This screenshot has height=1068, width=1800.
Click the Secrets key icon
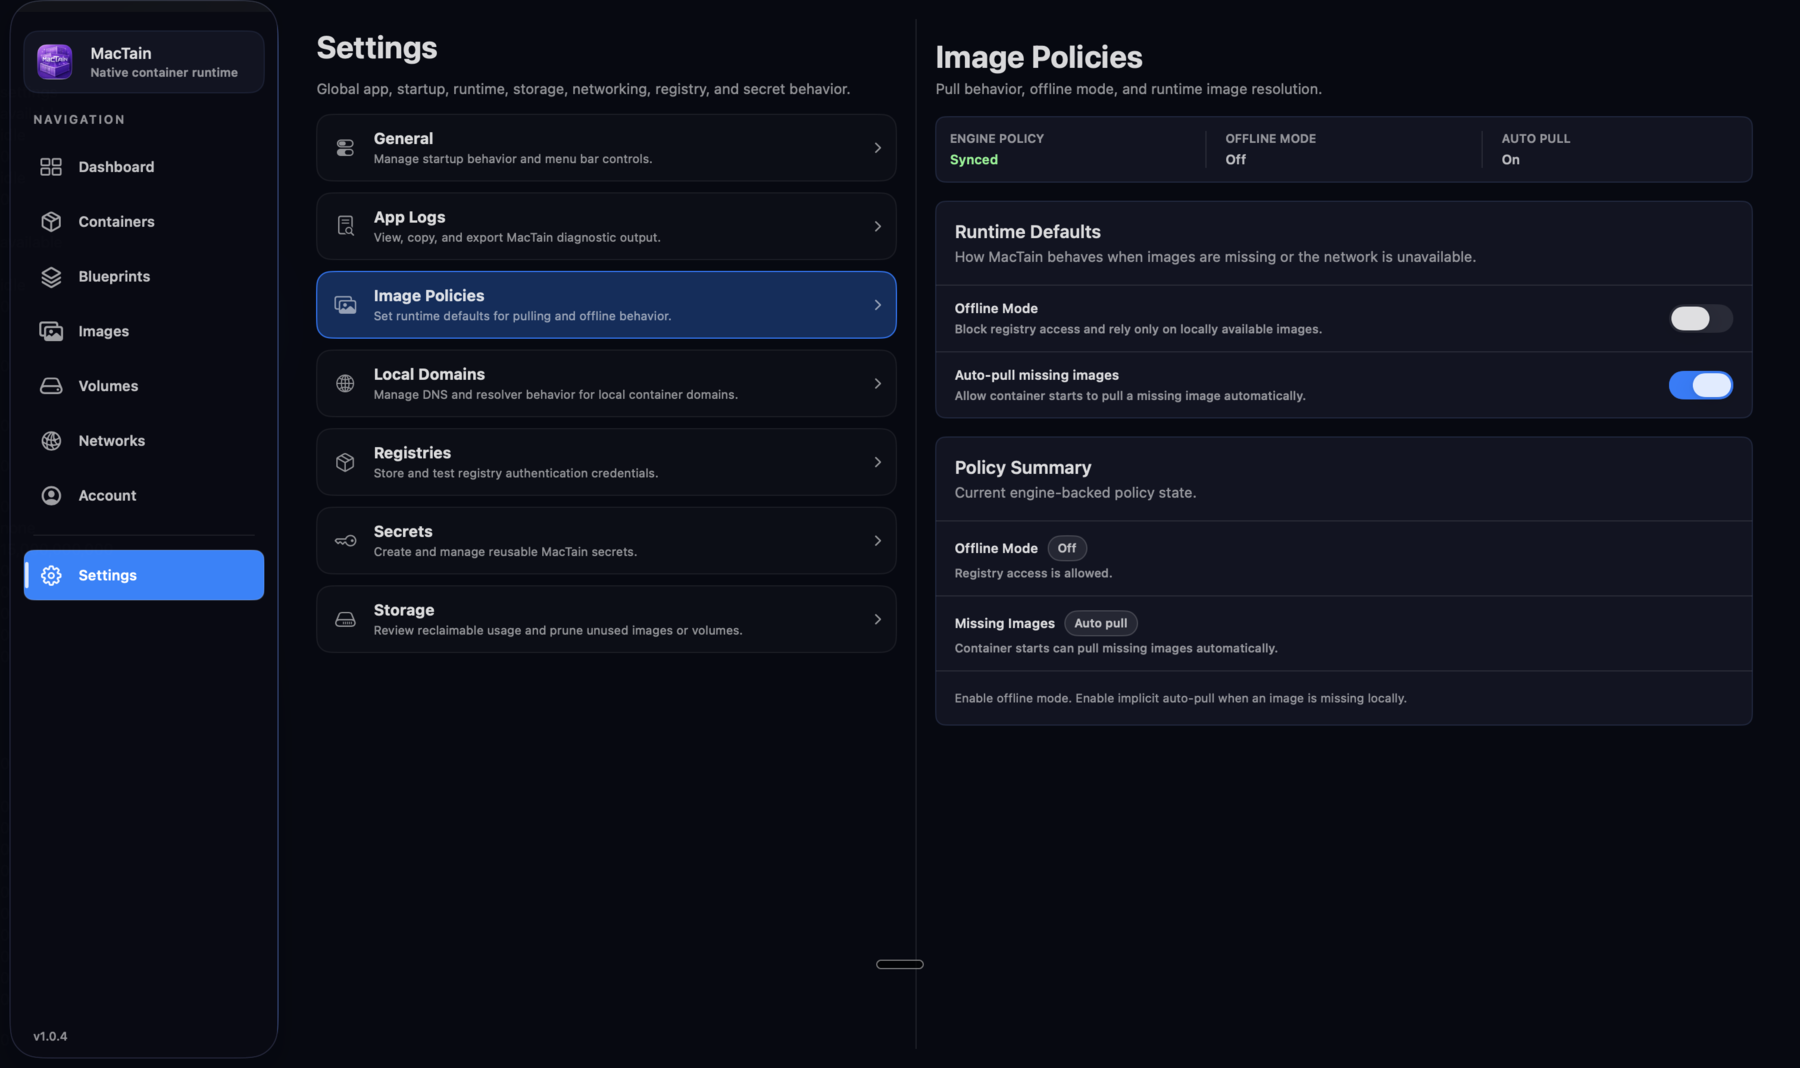pos(345,541)
